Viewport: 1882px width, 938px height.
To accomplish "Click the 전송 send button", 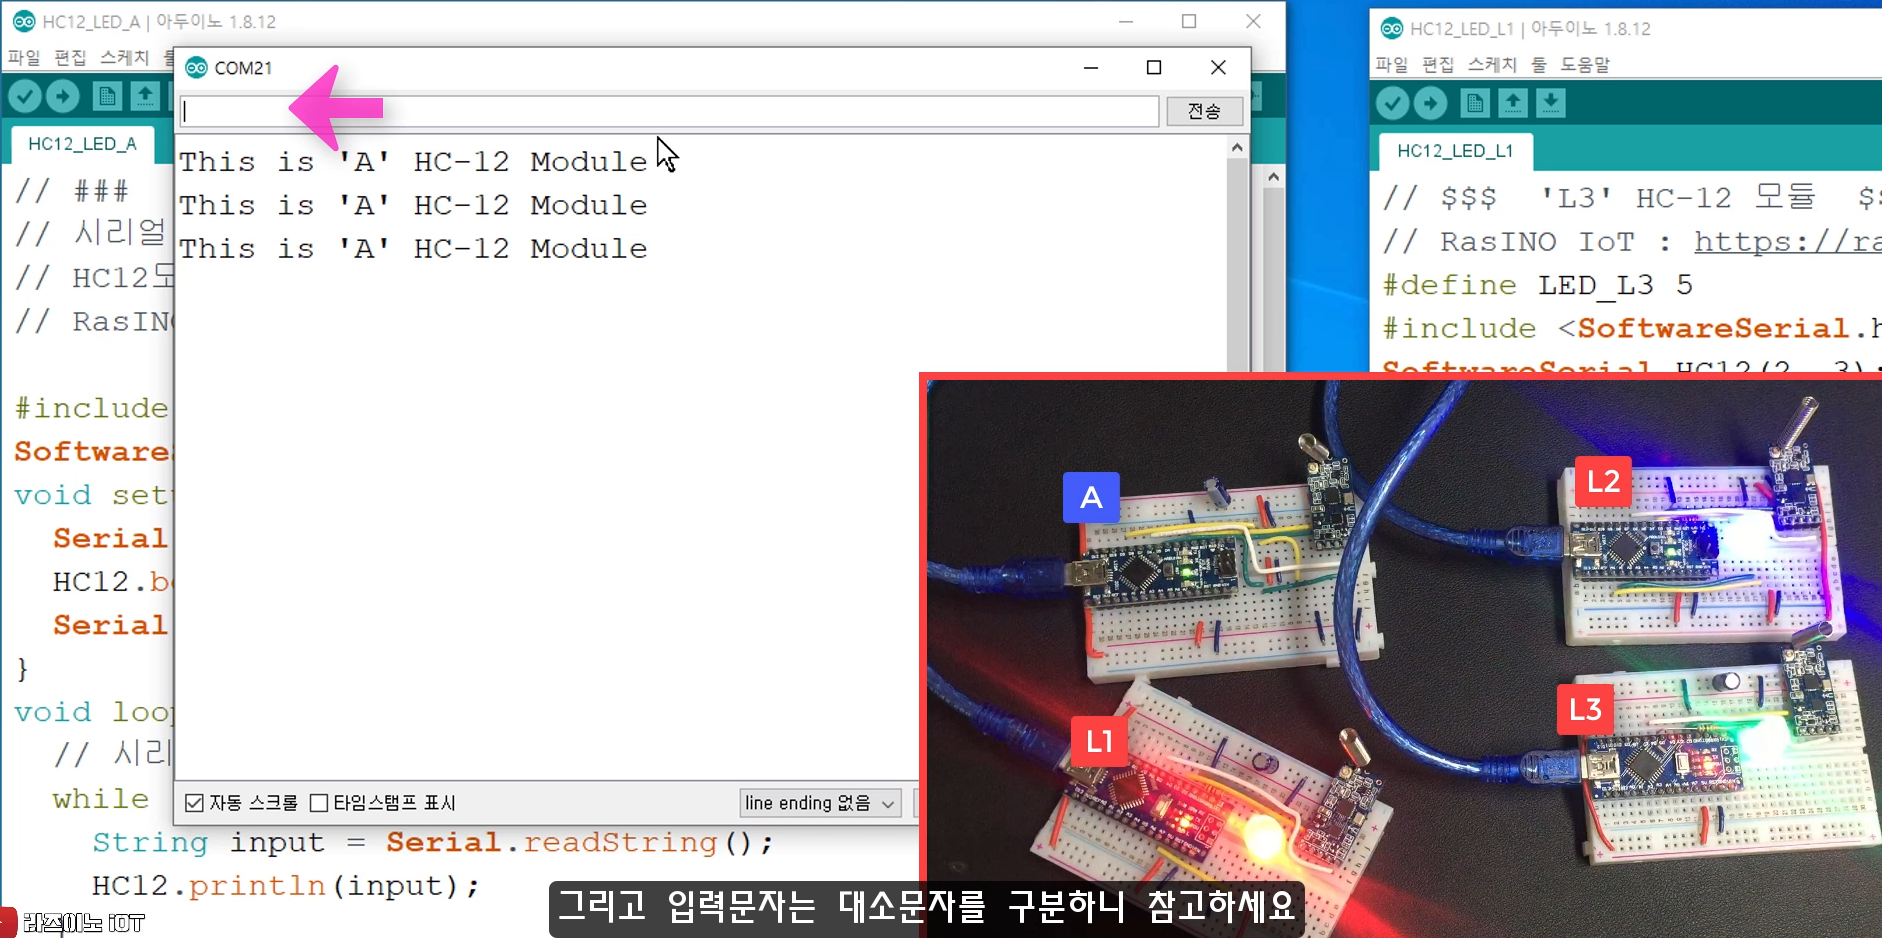I will (1204, 111).
